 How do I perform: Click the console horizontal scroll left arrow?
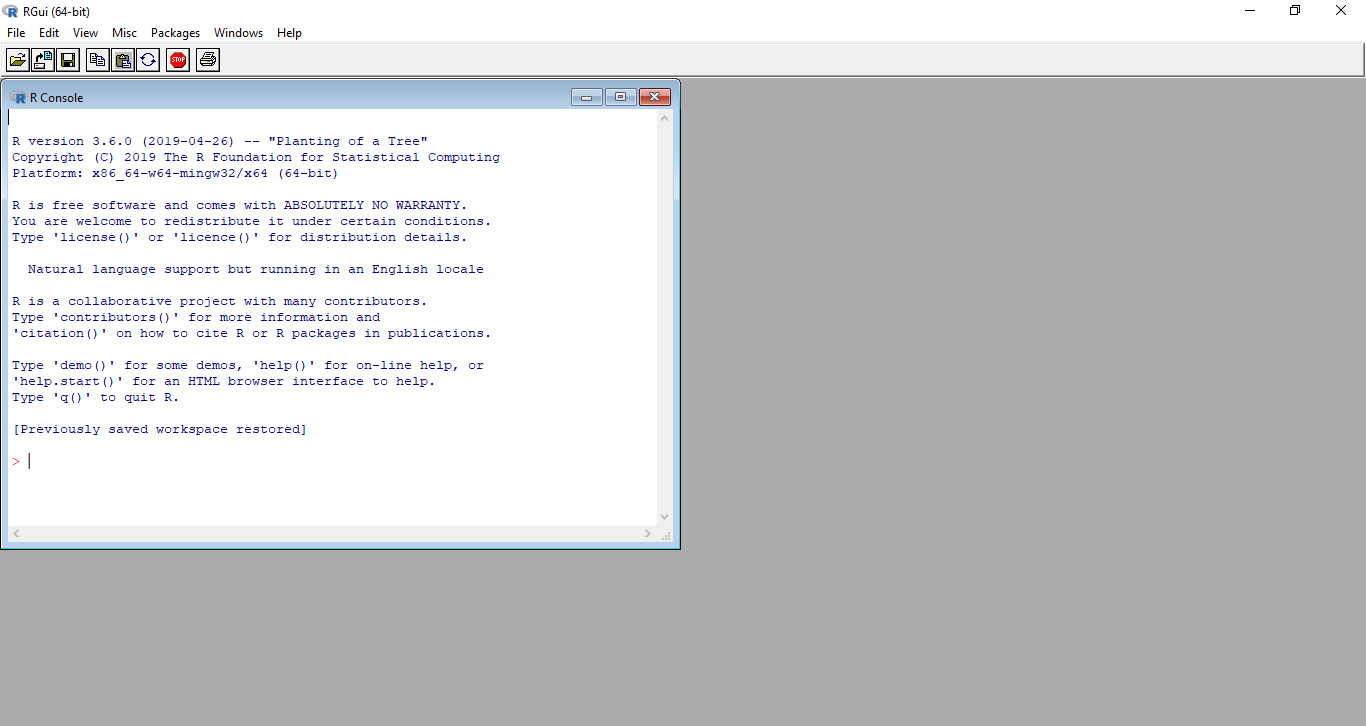click(x=16, y=534)
